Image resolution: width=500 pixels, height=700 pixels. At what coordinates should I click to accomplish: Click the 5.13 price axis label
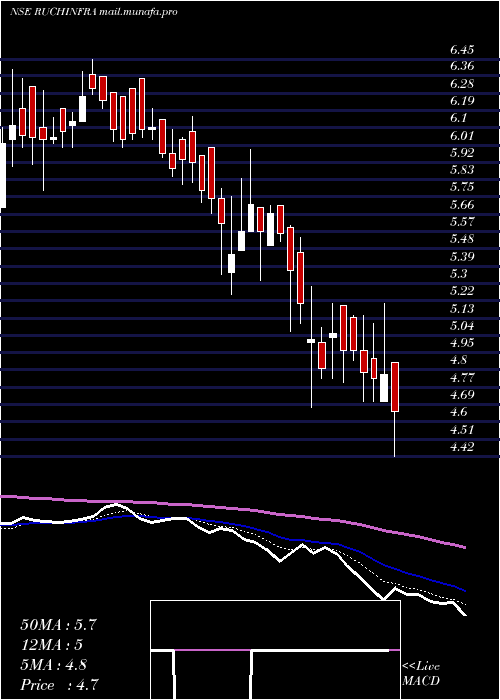(x=462, y=308)
